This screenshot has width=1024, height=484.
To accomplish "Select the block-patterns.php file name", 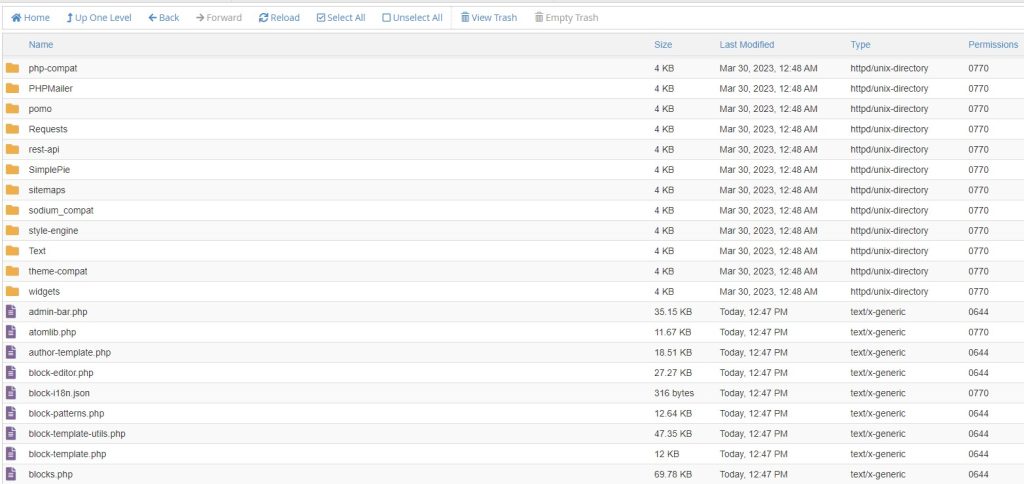I will point(67,413).
